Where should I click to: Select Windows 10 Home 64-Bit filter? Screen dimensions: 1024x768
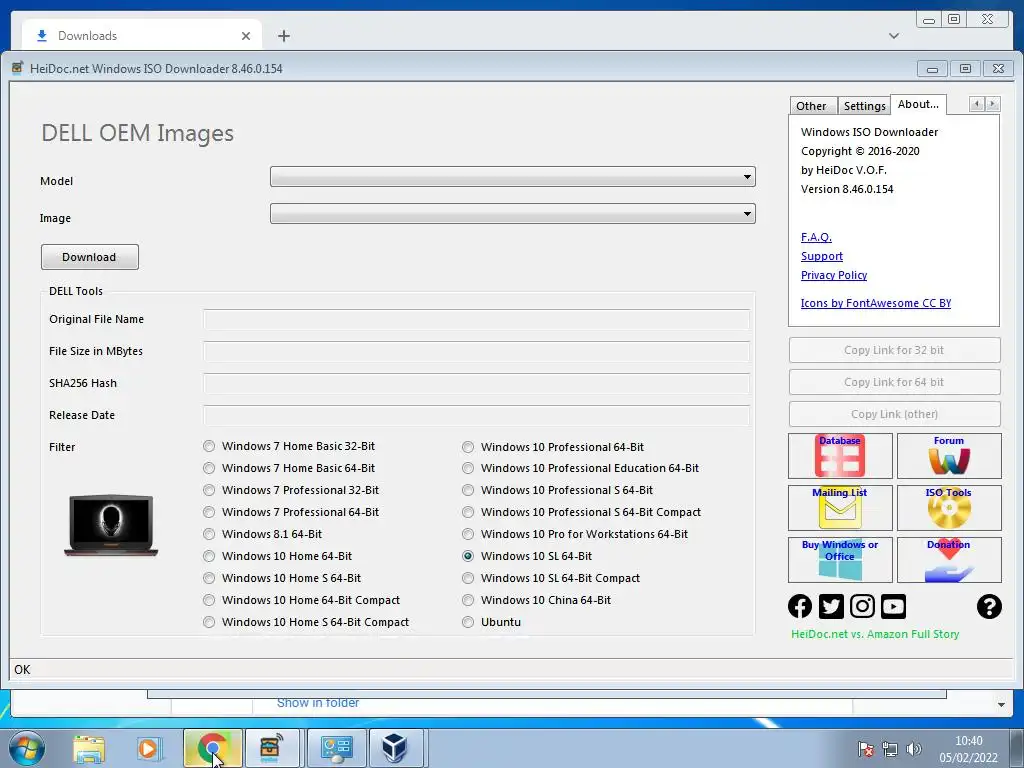(x=209, y=556)
